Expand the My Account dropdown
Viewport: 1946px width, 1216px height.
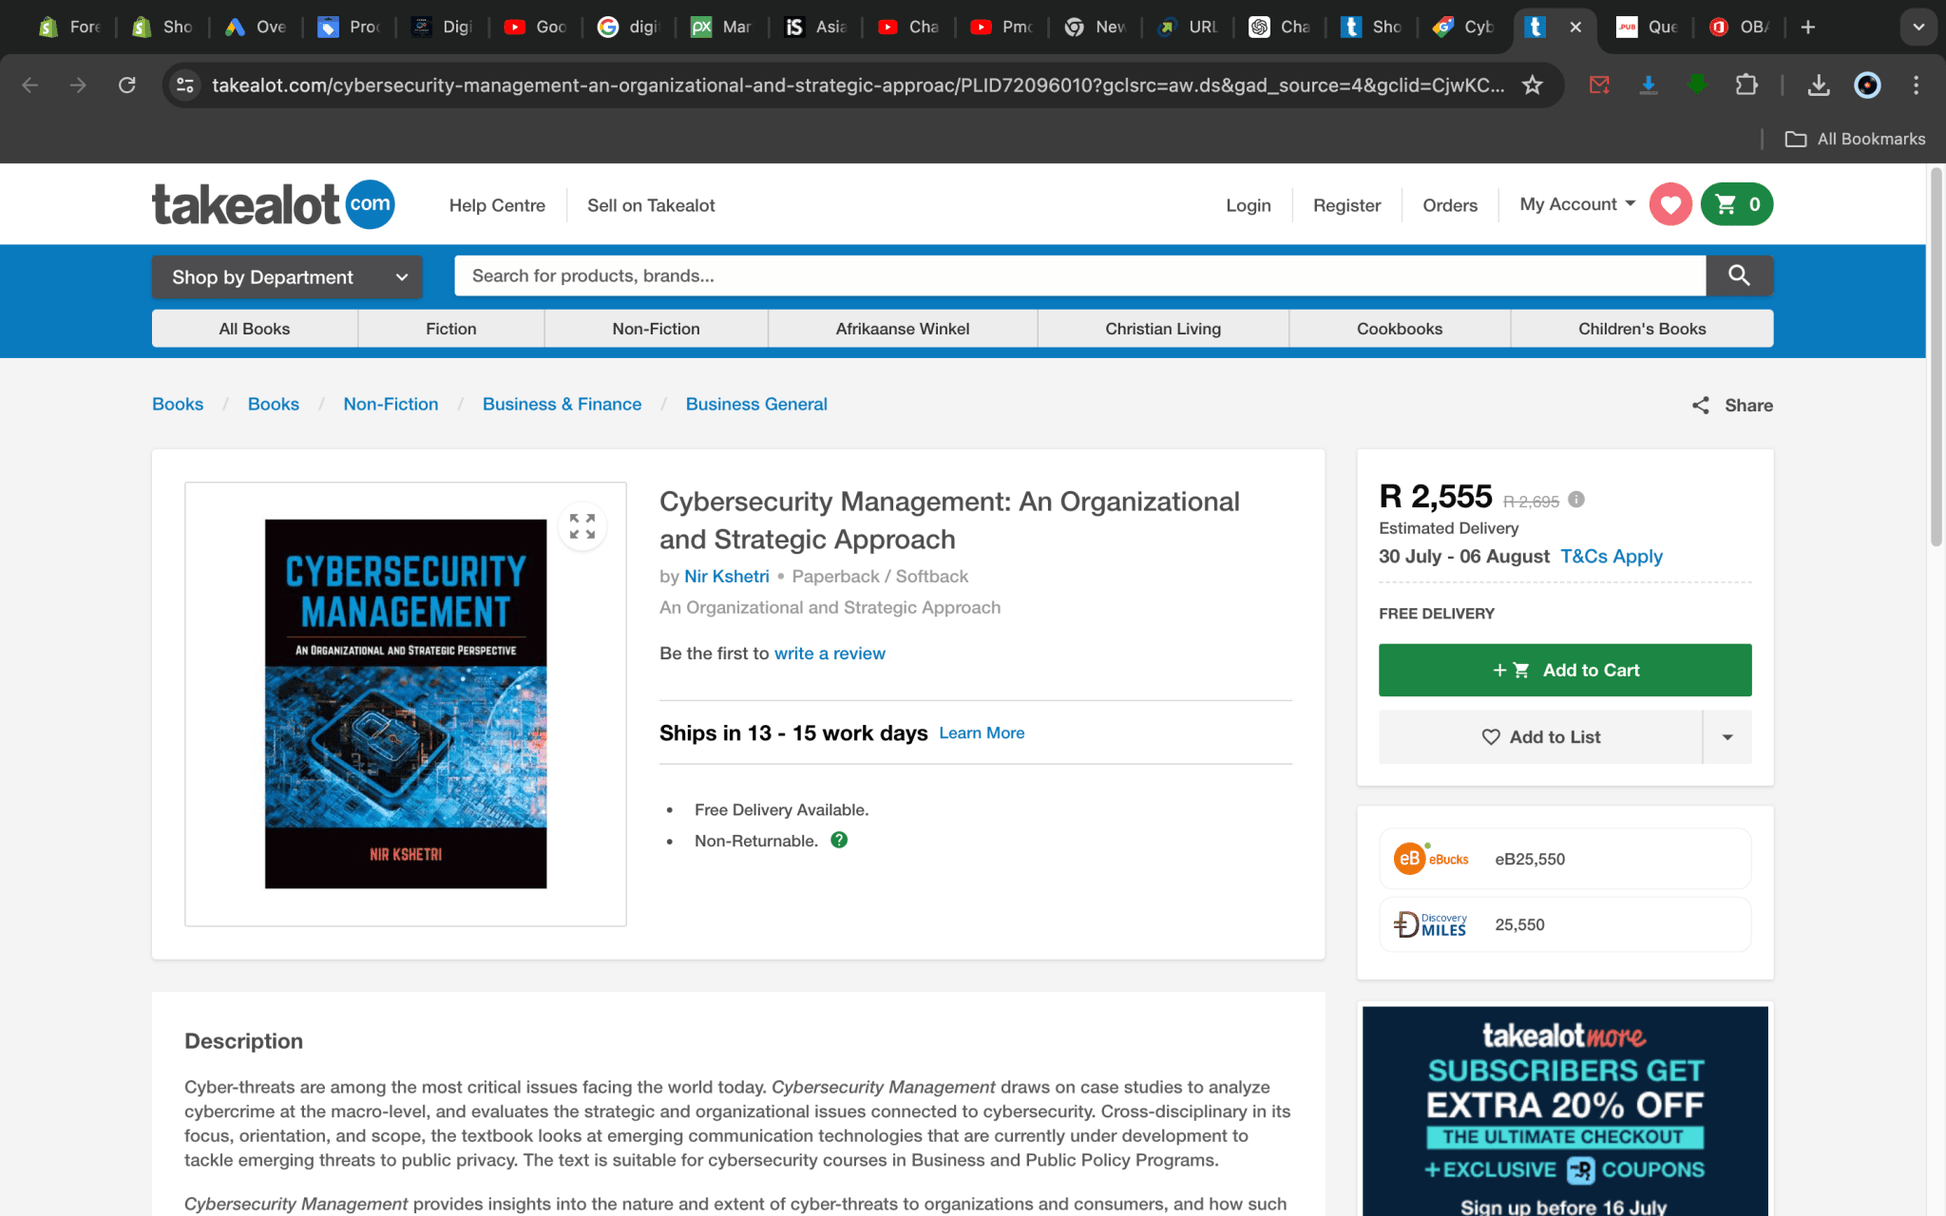[x=1577, y=204]
